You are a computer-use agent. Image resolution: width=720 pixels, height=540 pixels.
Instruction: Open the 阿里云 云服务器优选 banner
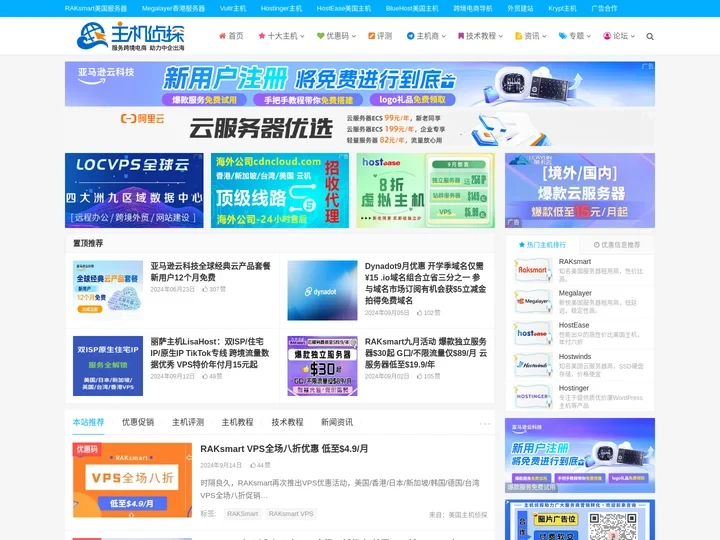[360, 128]
